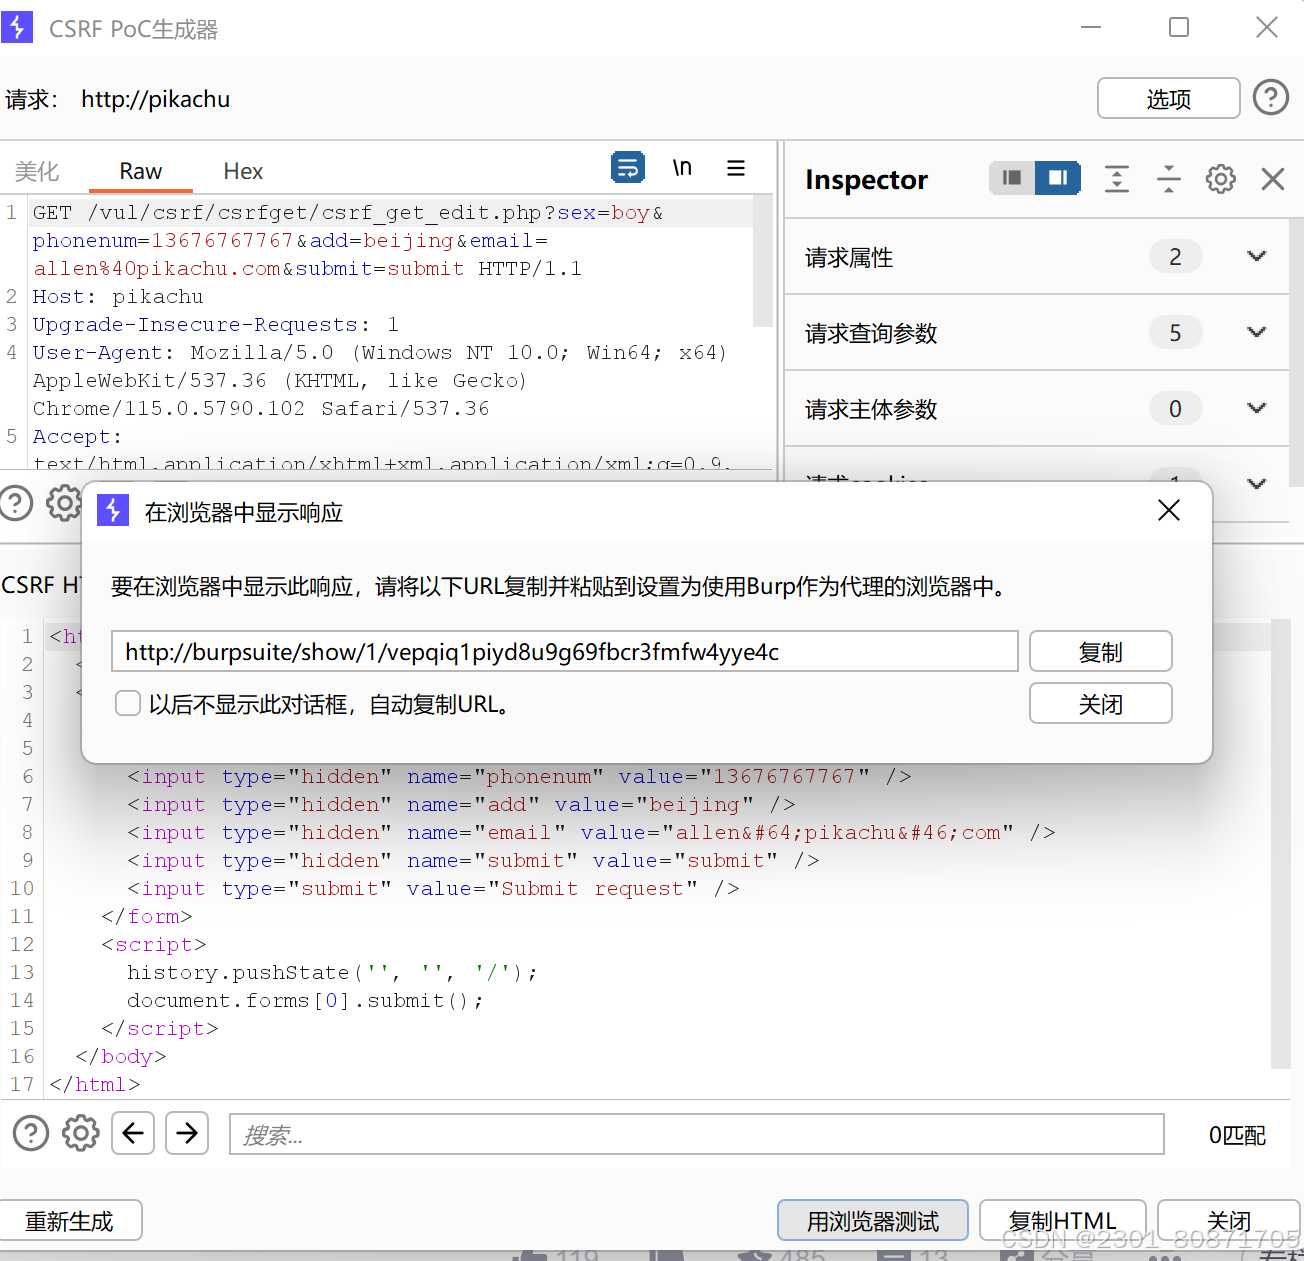Click the CSRF HTML vertical scrollbar
Viewport: 1304px width, 1261px height.
pyautogui.click(x=1281, y=844)
